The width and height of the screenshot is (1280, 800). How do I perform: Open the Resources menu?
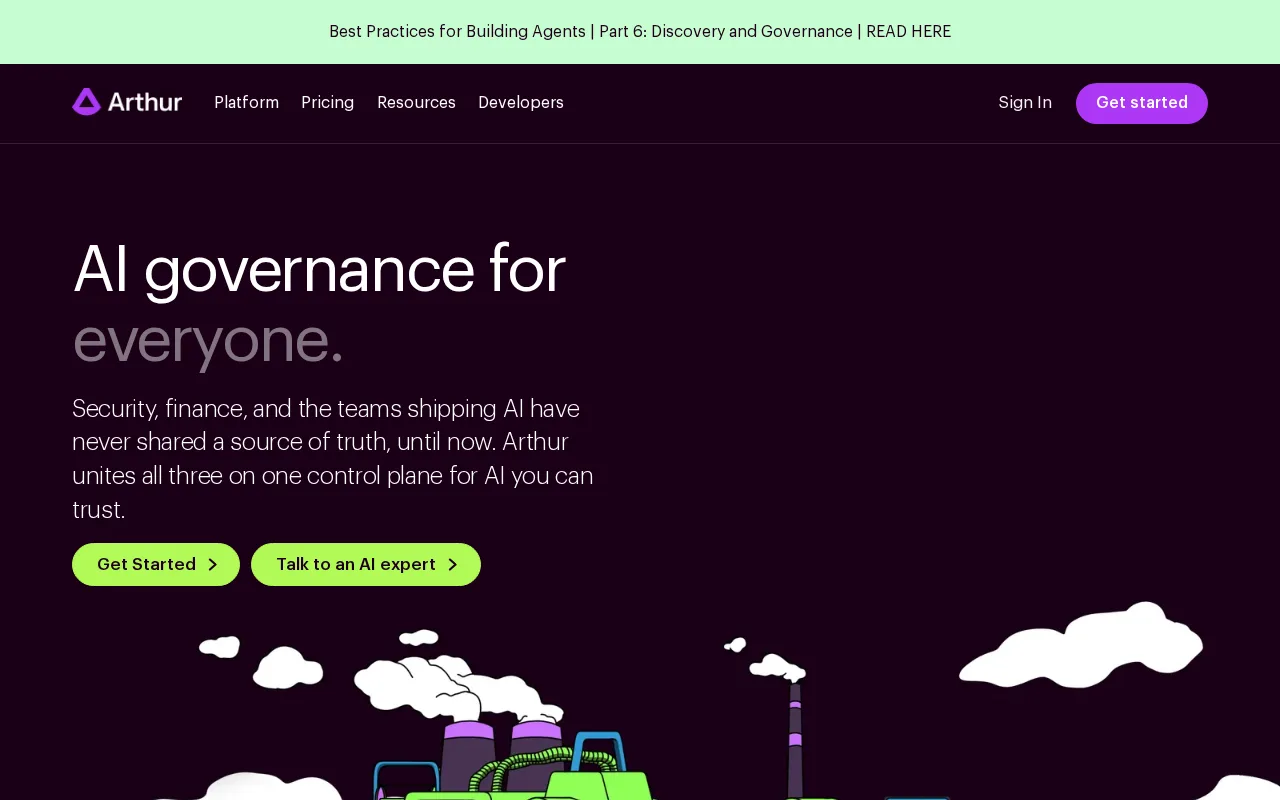[x=416, y=103]
